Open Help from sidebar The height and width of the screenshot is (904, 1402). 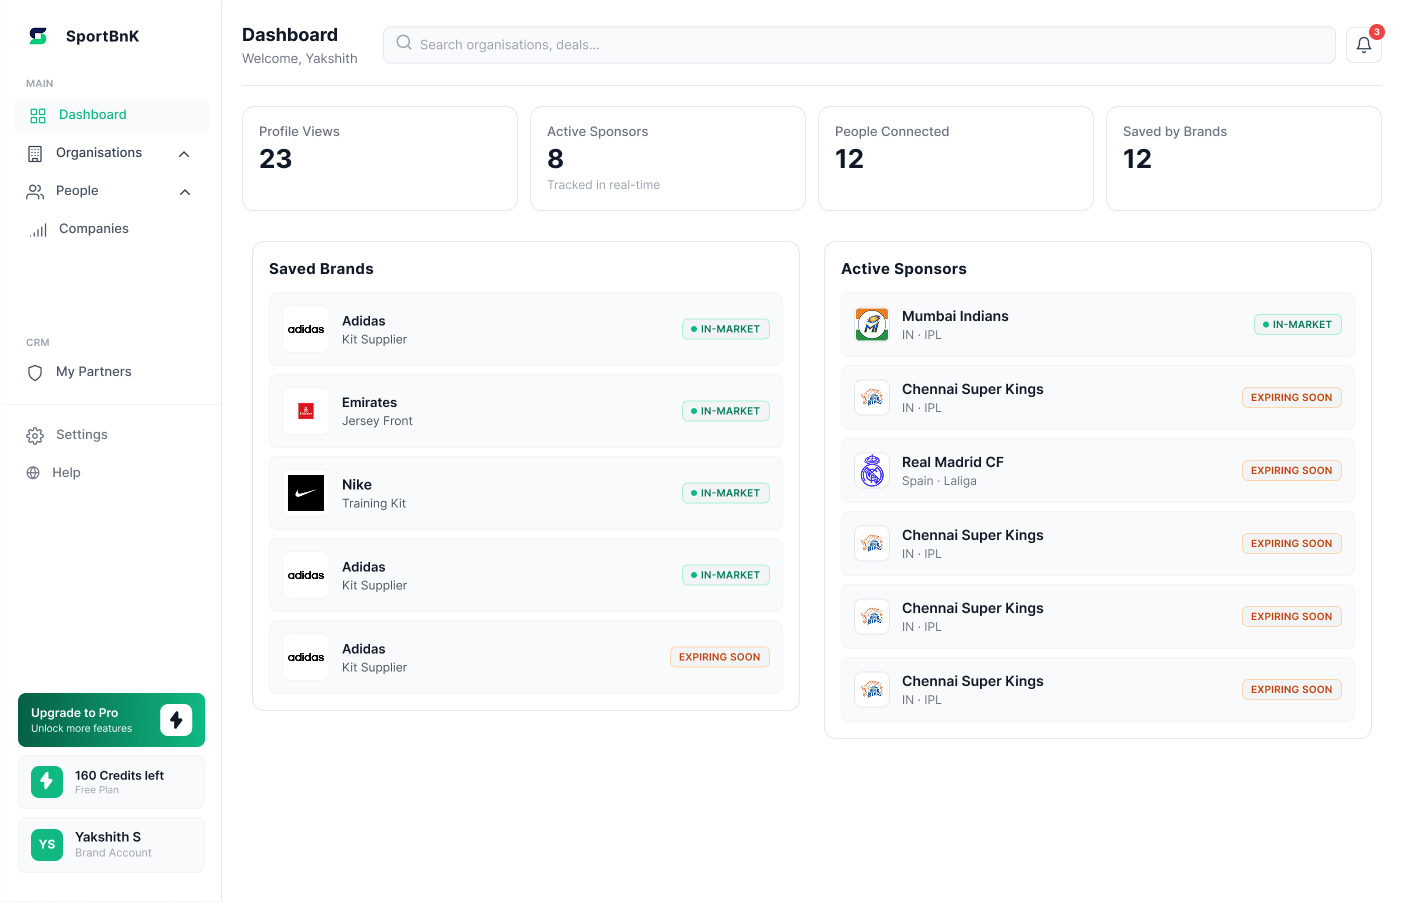(x=111, y=473)
